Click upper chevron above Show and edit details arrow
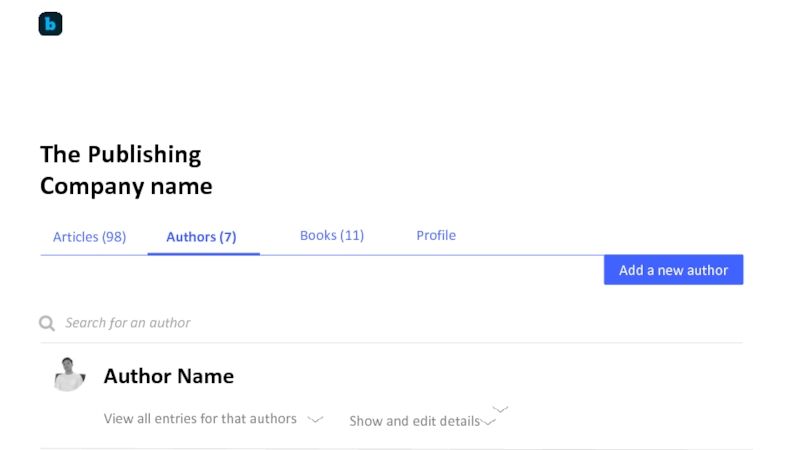Viewport: 800px width, 450px height. pos(501,409)
